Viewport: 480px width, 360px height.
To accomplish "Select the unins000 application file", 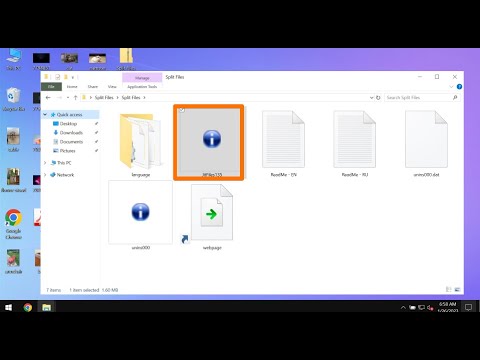I will click(x=141, y=215).
